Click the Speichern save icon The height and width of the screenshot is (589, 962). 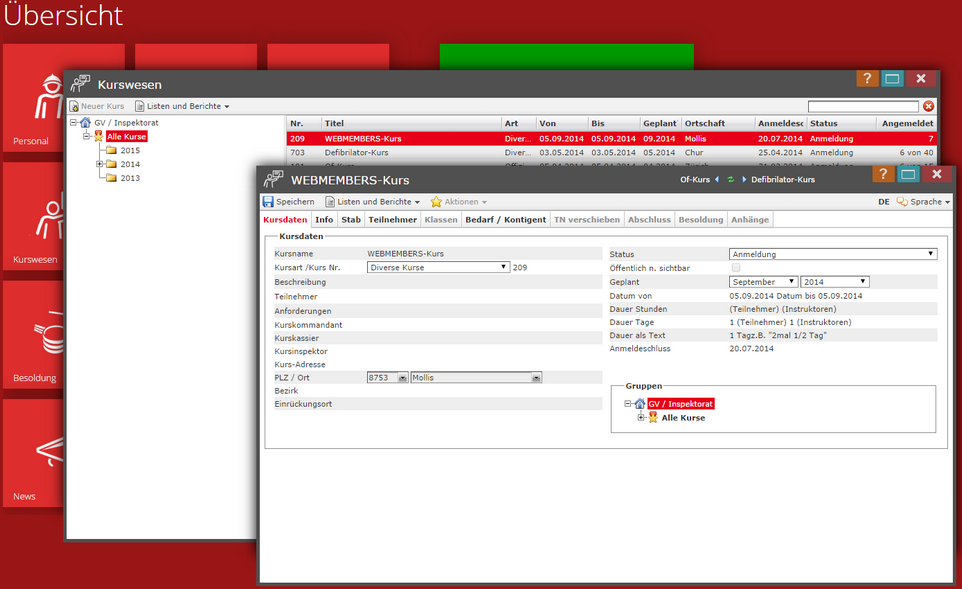268,202
